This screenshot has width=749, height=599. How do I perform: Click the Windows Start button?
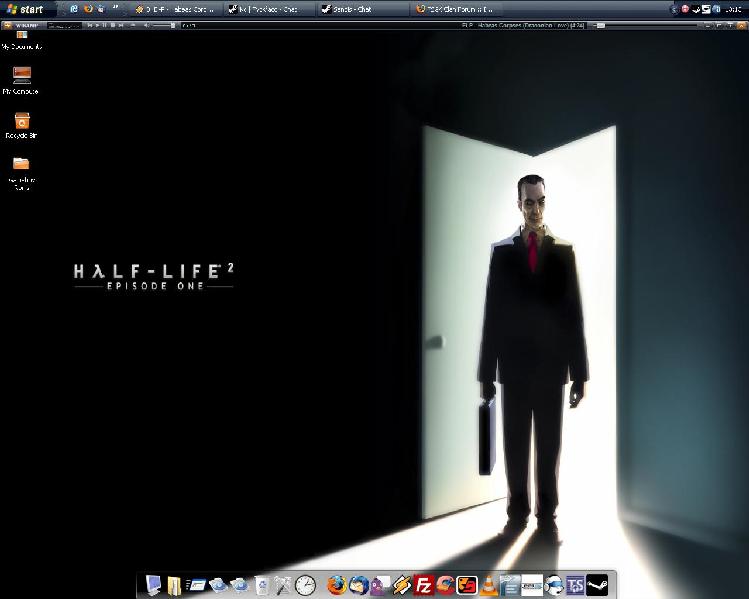(x=26, y=8)
